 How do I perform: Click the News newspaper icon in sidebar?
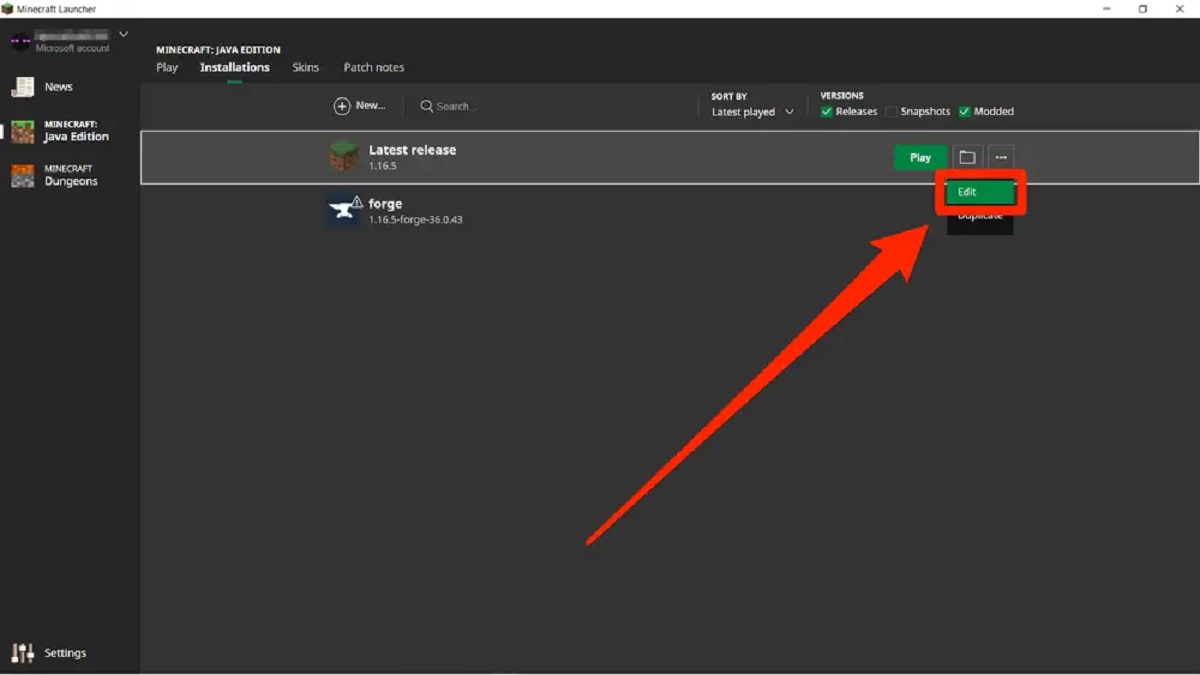(22, 88)
